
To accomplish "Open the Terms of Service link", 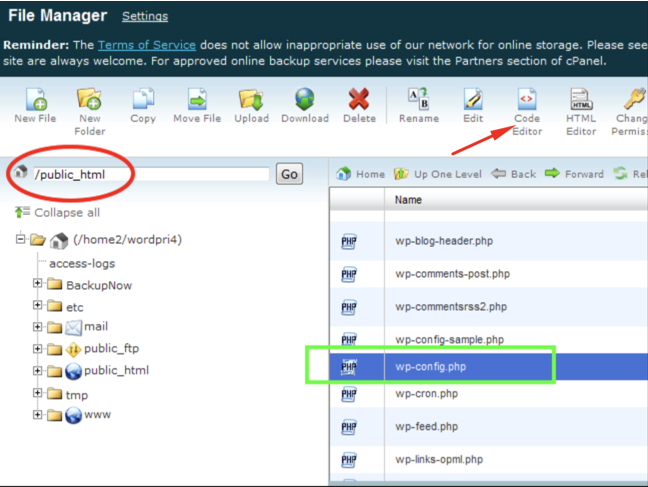I will pyautogui.click(x=147, y=45).
